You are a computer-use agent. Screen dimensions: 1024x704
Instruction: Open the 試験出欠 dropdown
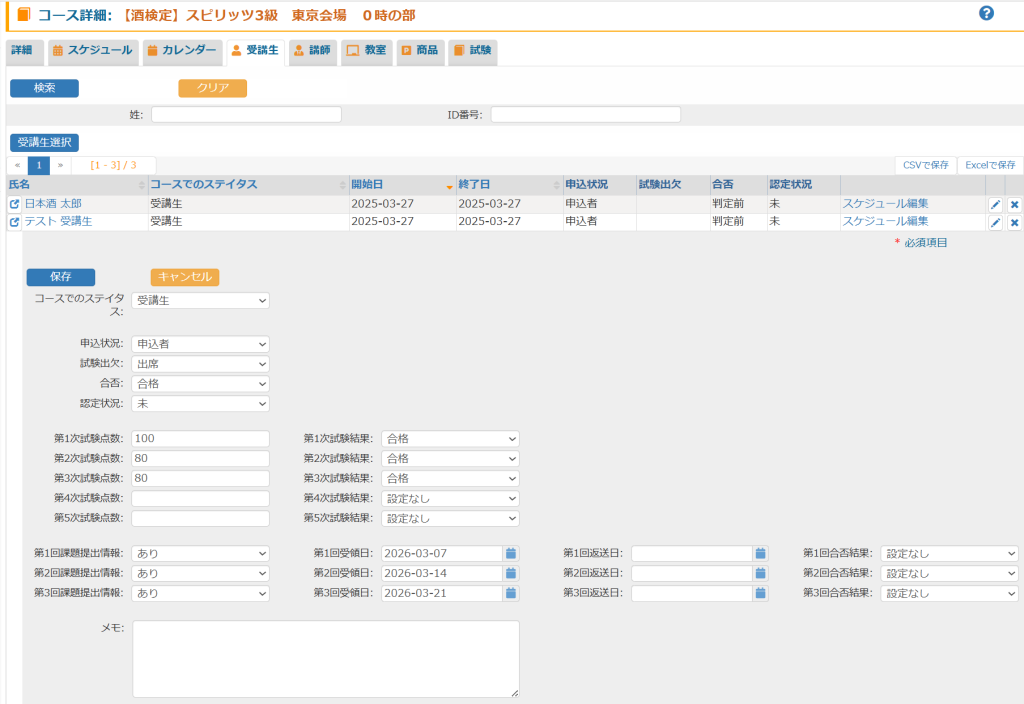coord(200,364)
